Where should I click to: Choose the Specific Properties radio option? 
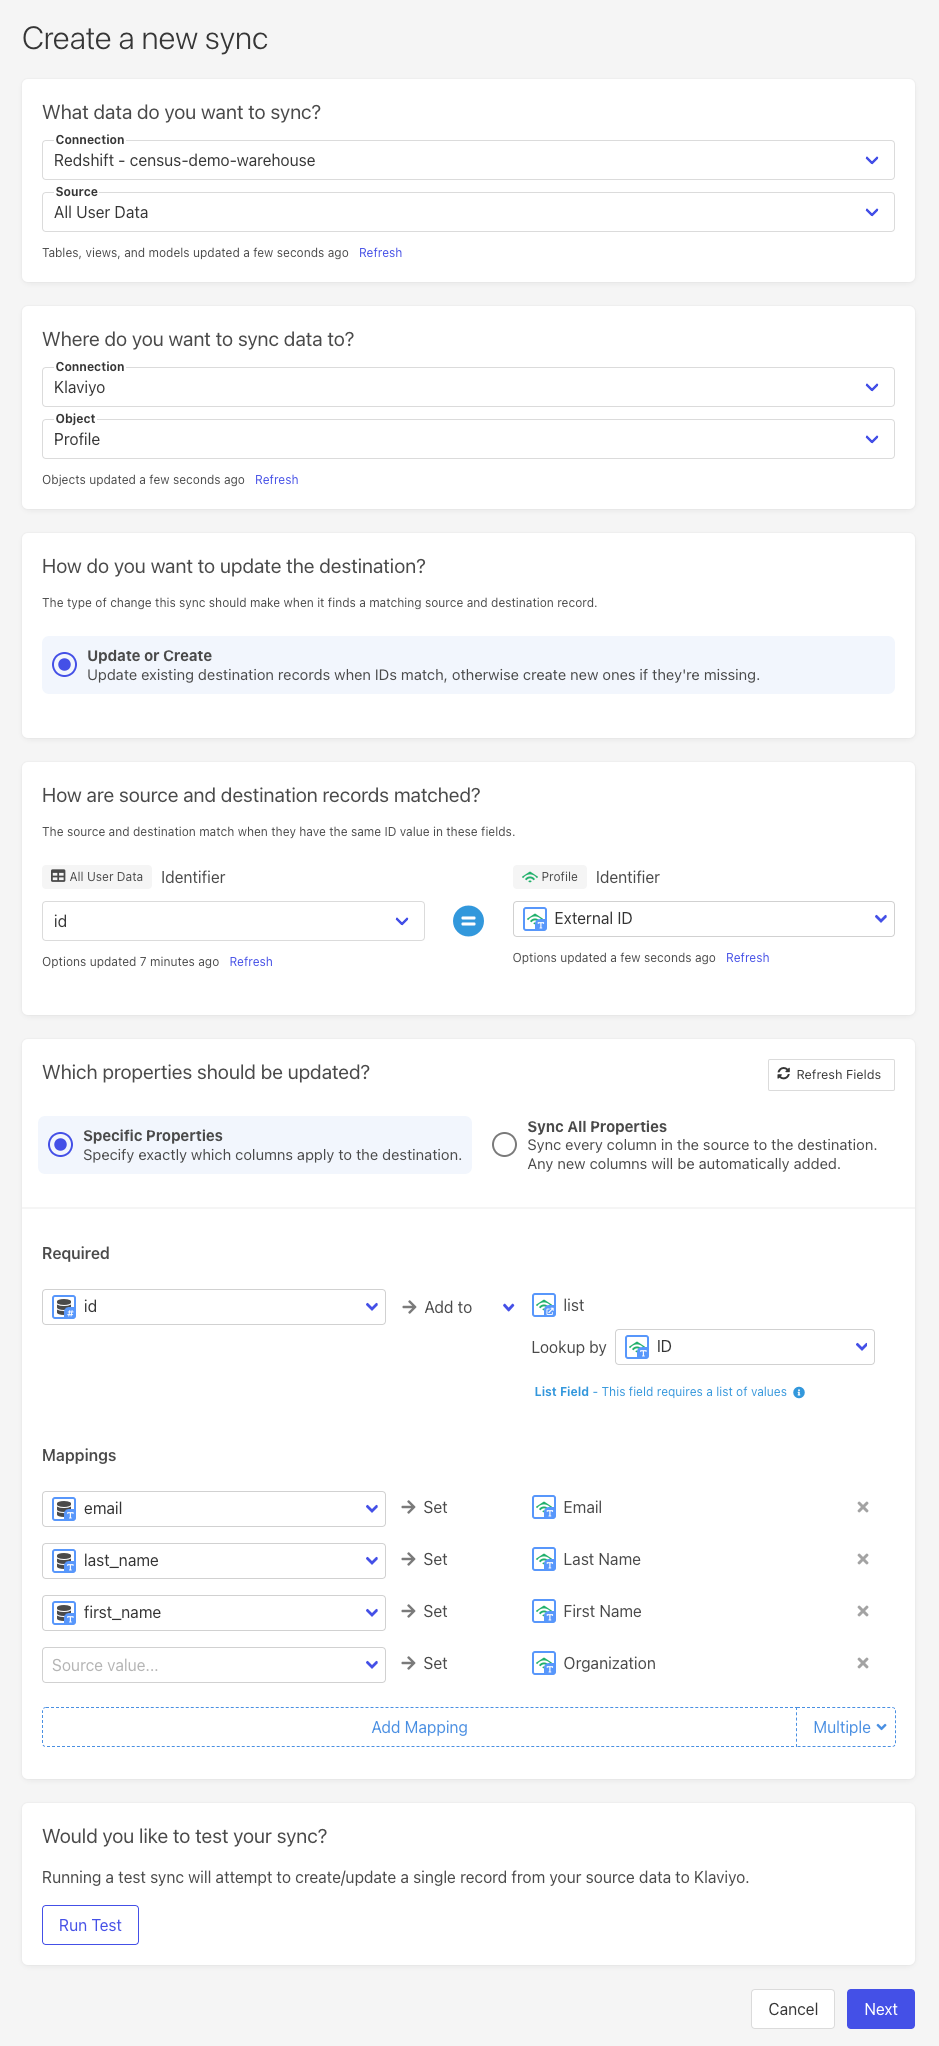coord(61,1145)
